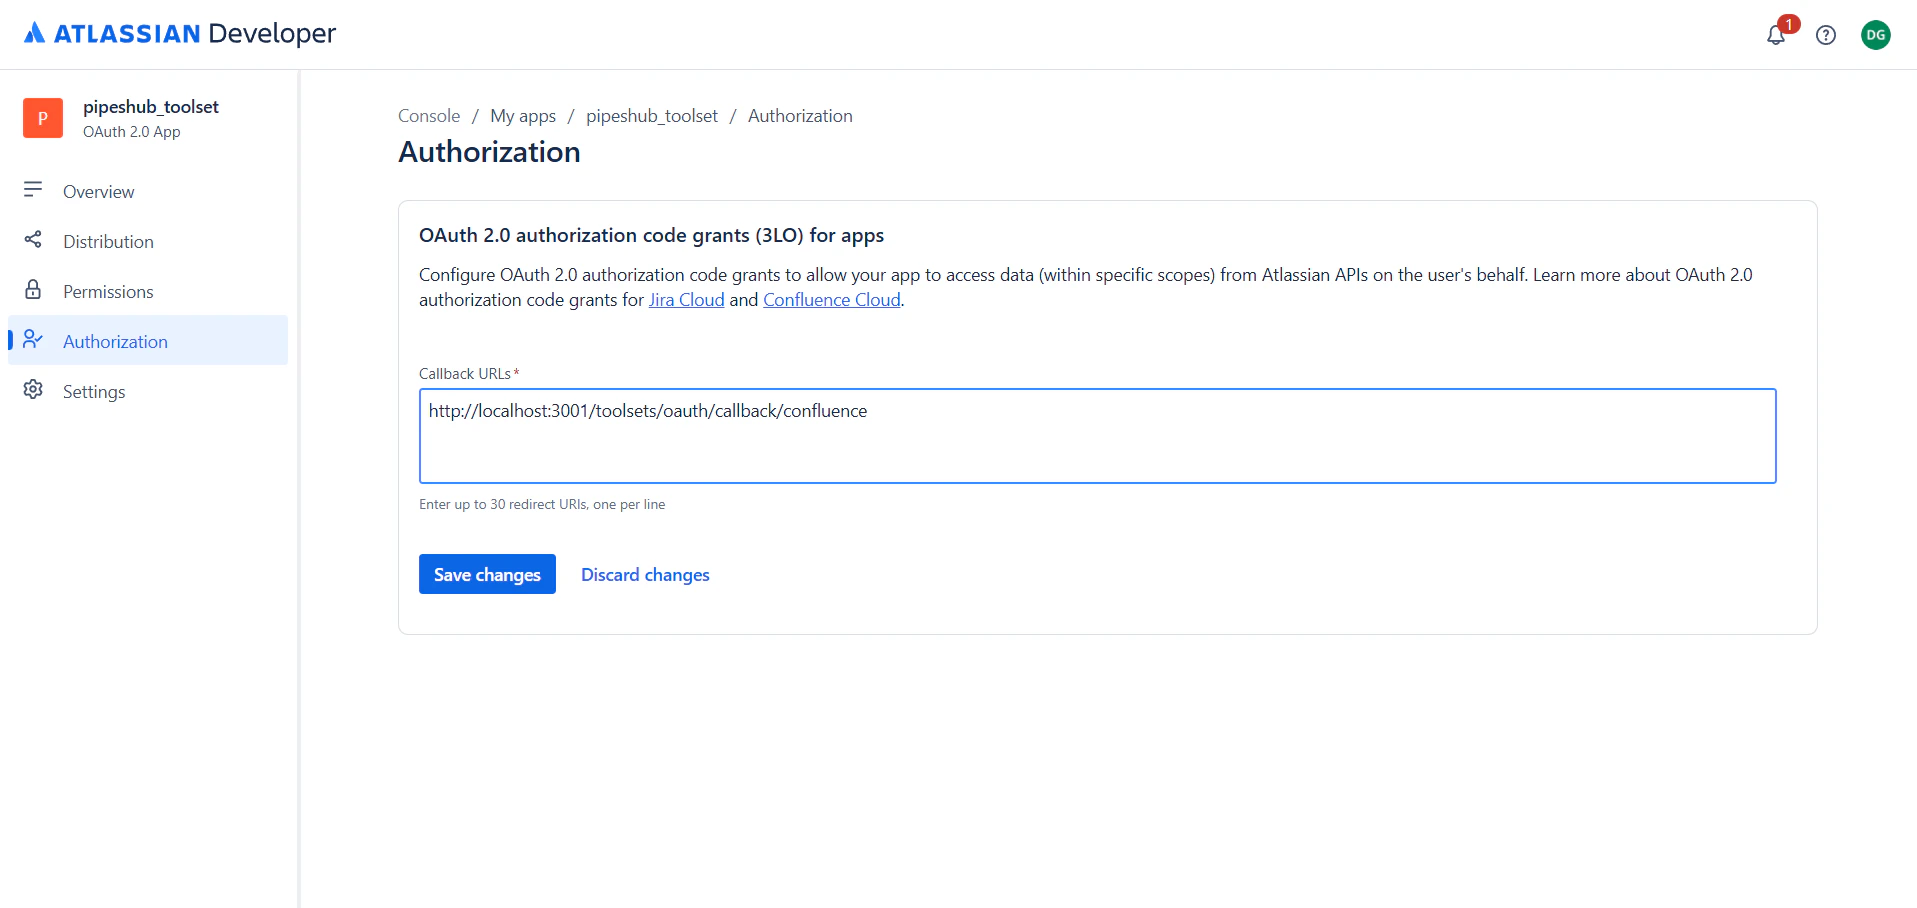Click the notification badge showing 1
The image size is (1917, 908).
[x=1788, y=22]
